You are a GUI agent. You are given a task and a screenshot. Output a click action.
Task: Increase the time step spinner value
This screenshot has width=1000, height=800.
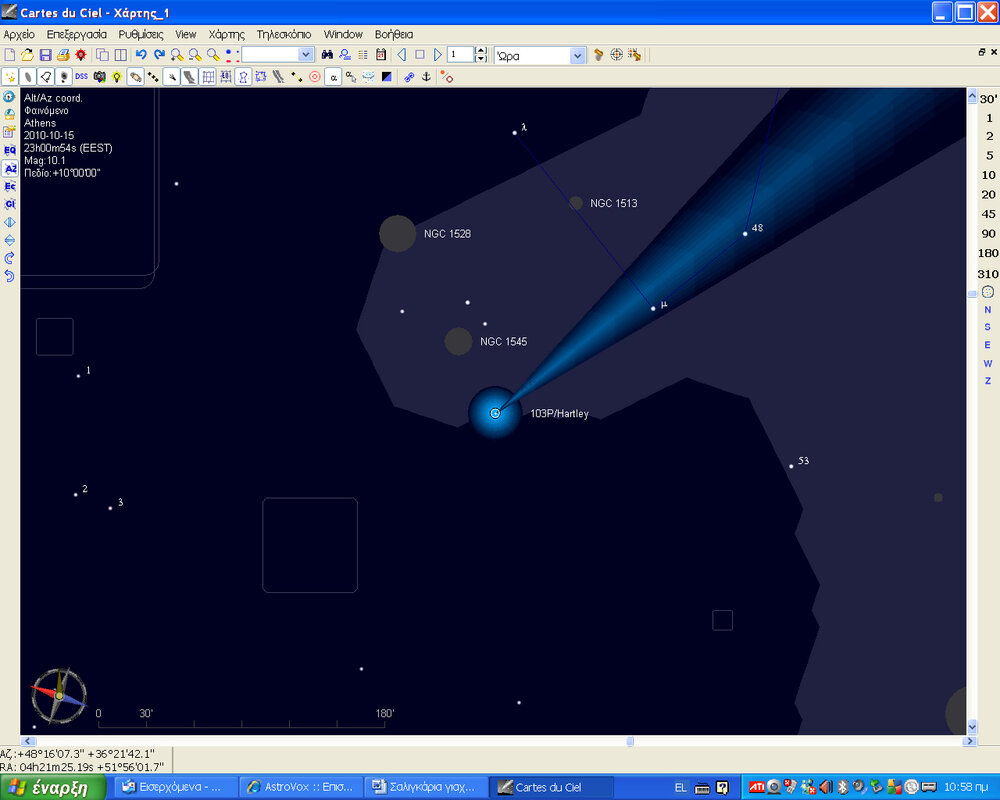pyautogui.click(x=481, y=51)
